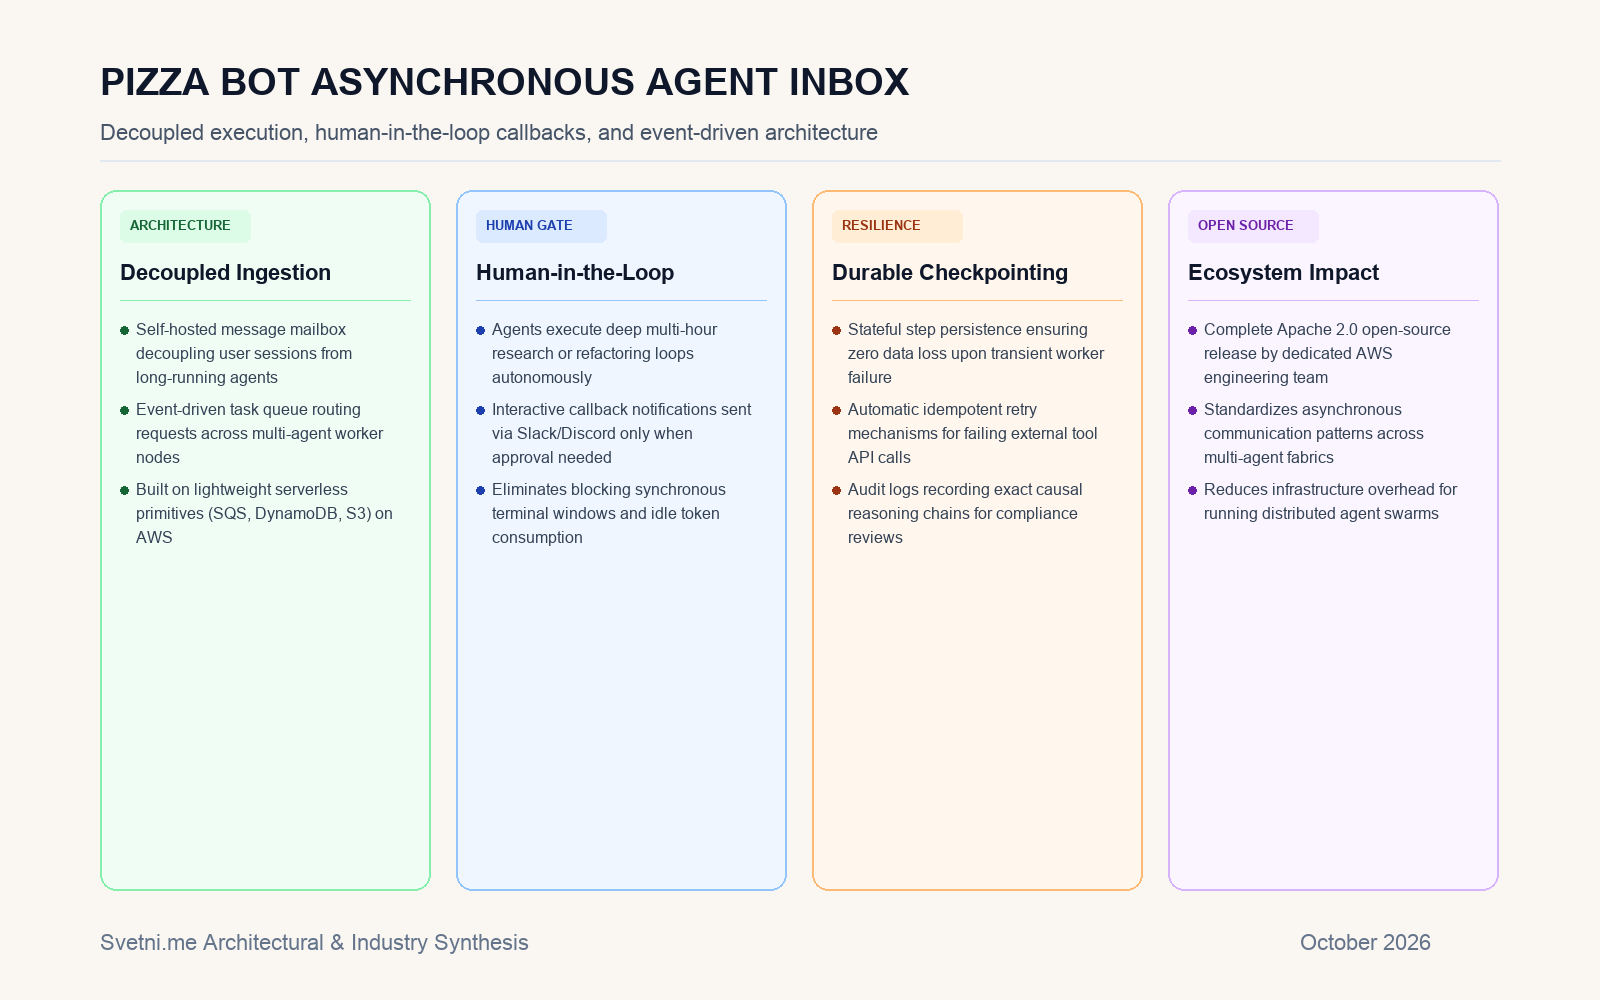Click the RESILIENCE tag badge
The image size is (1600, 1000).
coord(897,226)
